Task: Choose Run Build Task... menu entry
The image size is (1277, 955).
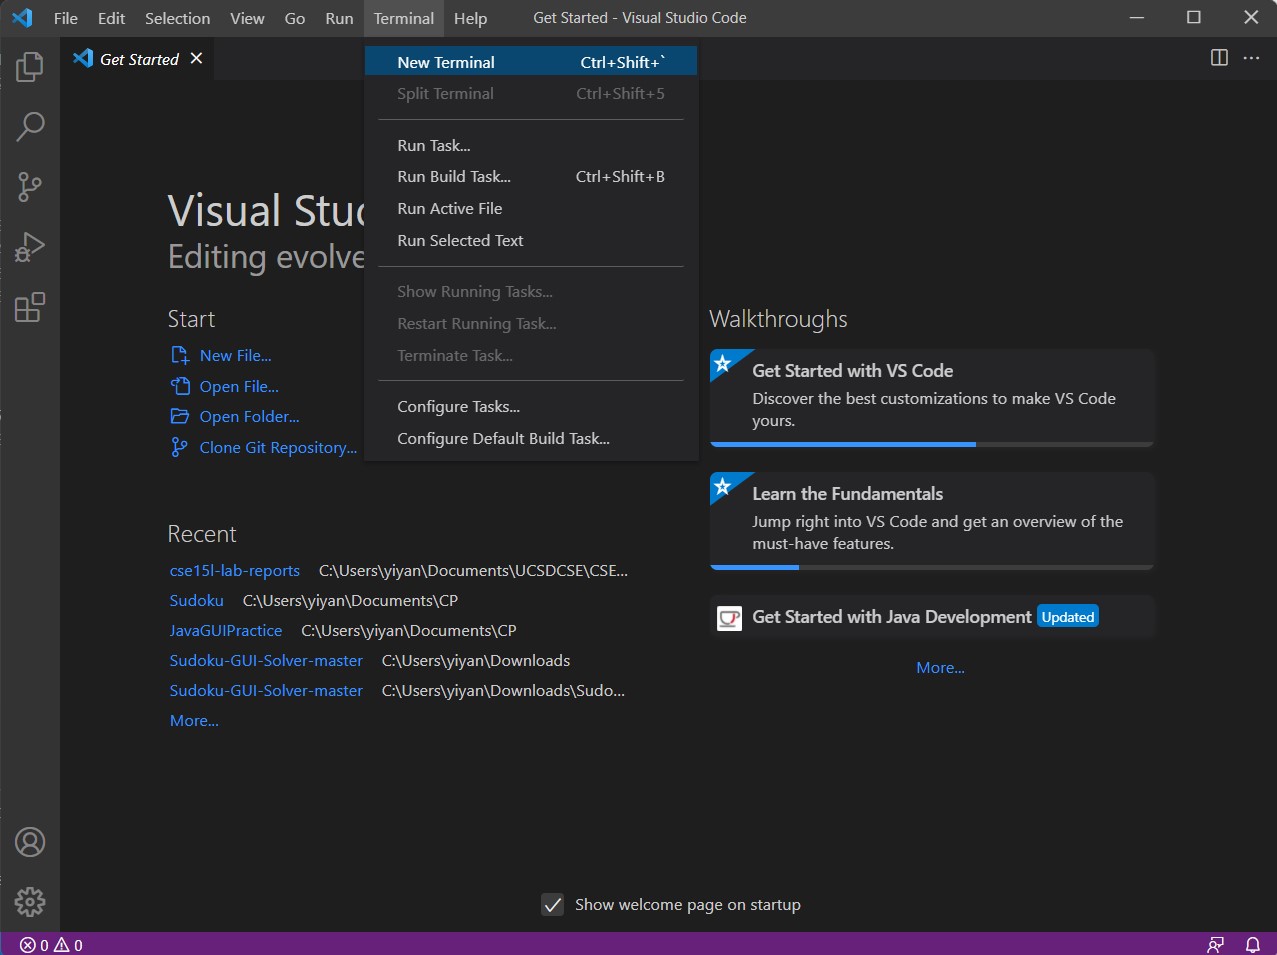Action: [x=454, y=177]
